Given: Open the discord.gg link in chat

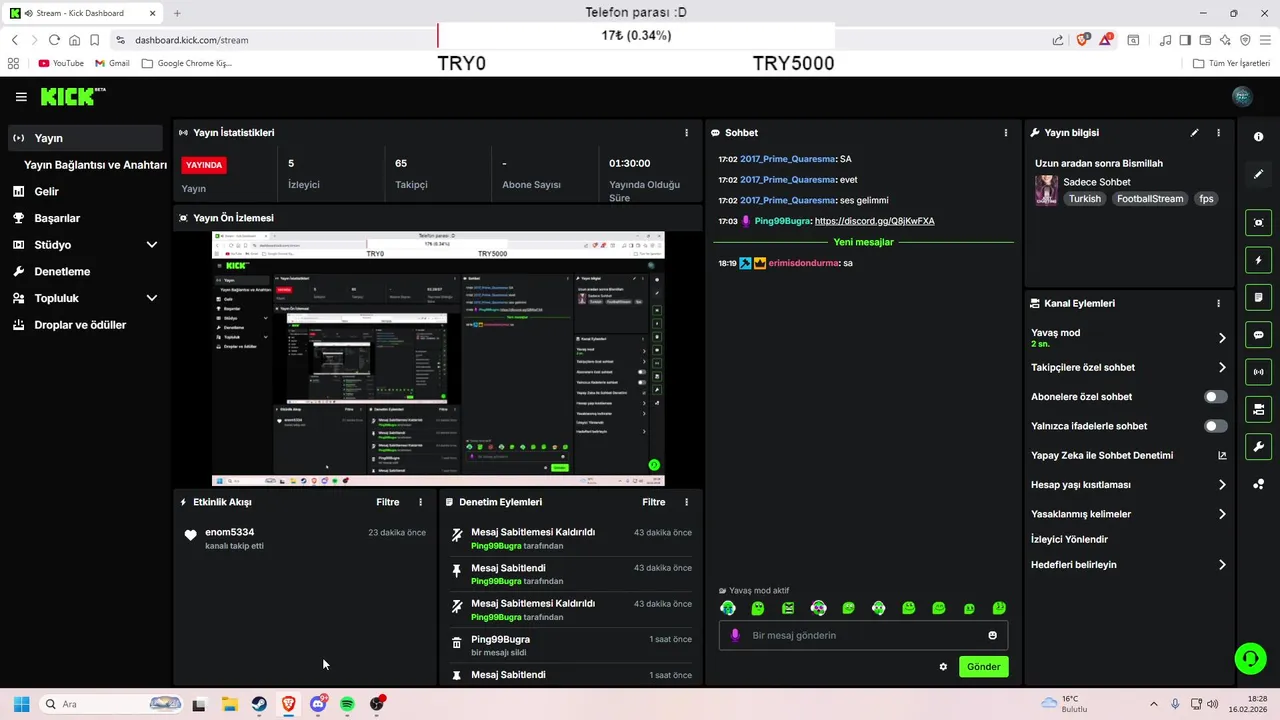Looking at the screenshot, I should pyautogui.click(x=874, y=221).
